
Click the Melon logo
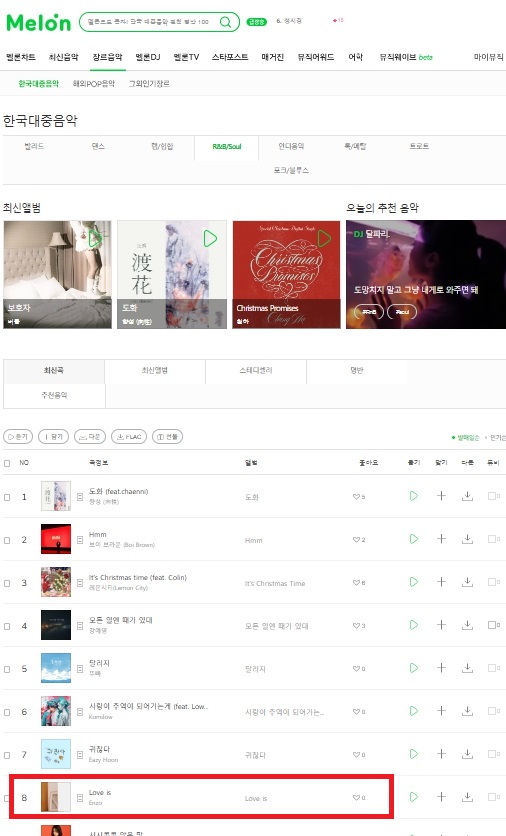pos(38,22)
